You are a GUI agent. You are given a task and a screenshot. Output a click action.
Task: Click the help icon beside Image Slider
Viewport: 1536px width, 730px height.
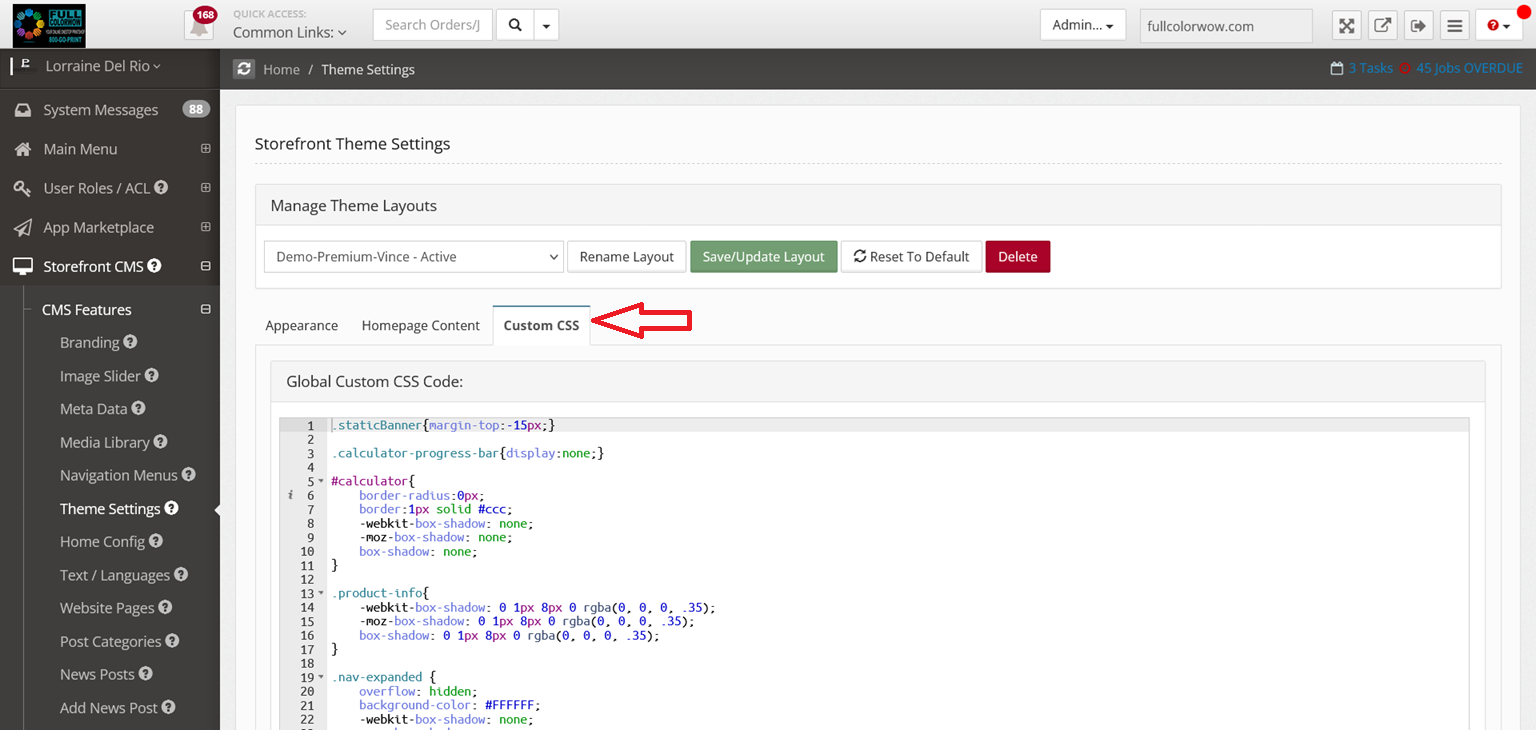point(152,375)
